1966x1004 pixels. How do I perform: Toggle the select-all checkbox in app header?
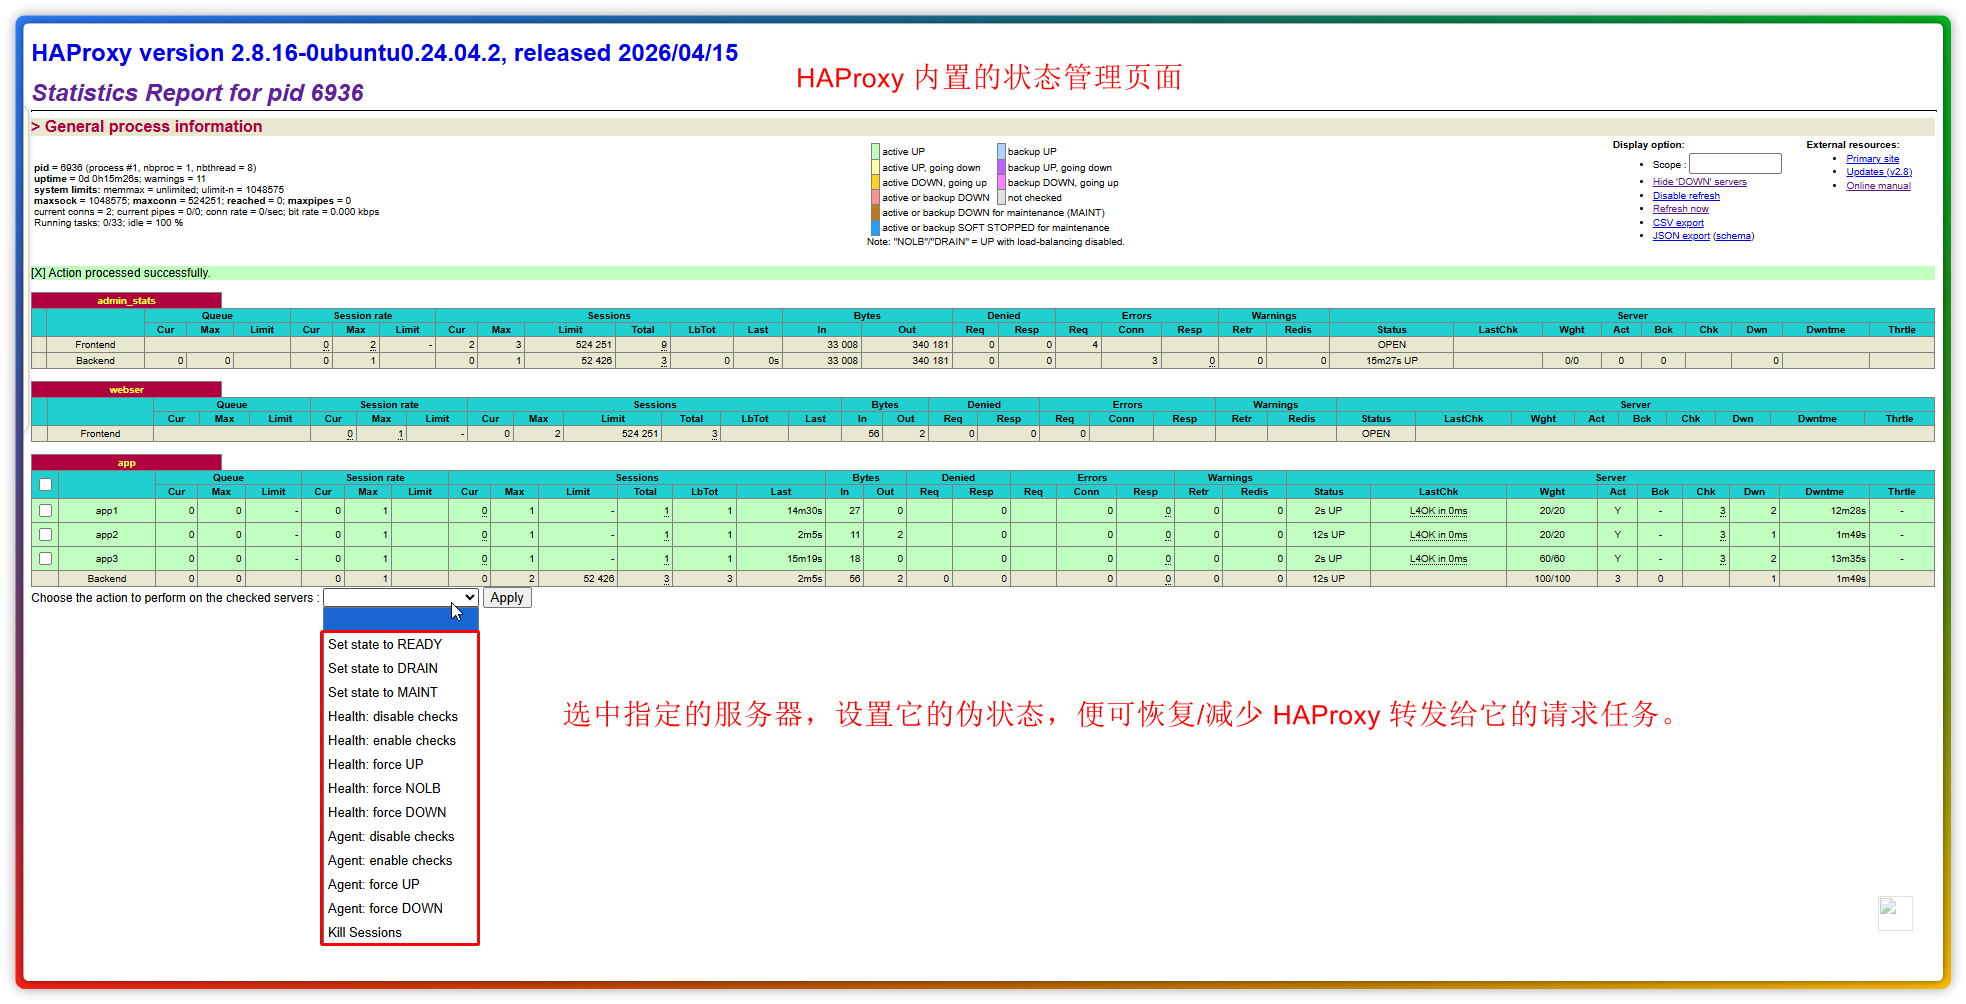pos(45,485)
